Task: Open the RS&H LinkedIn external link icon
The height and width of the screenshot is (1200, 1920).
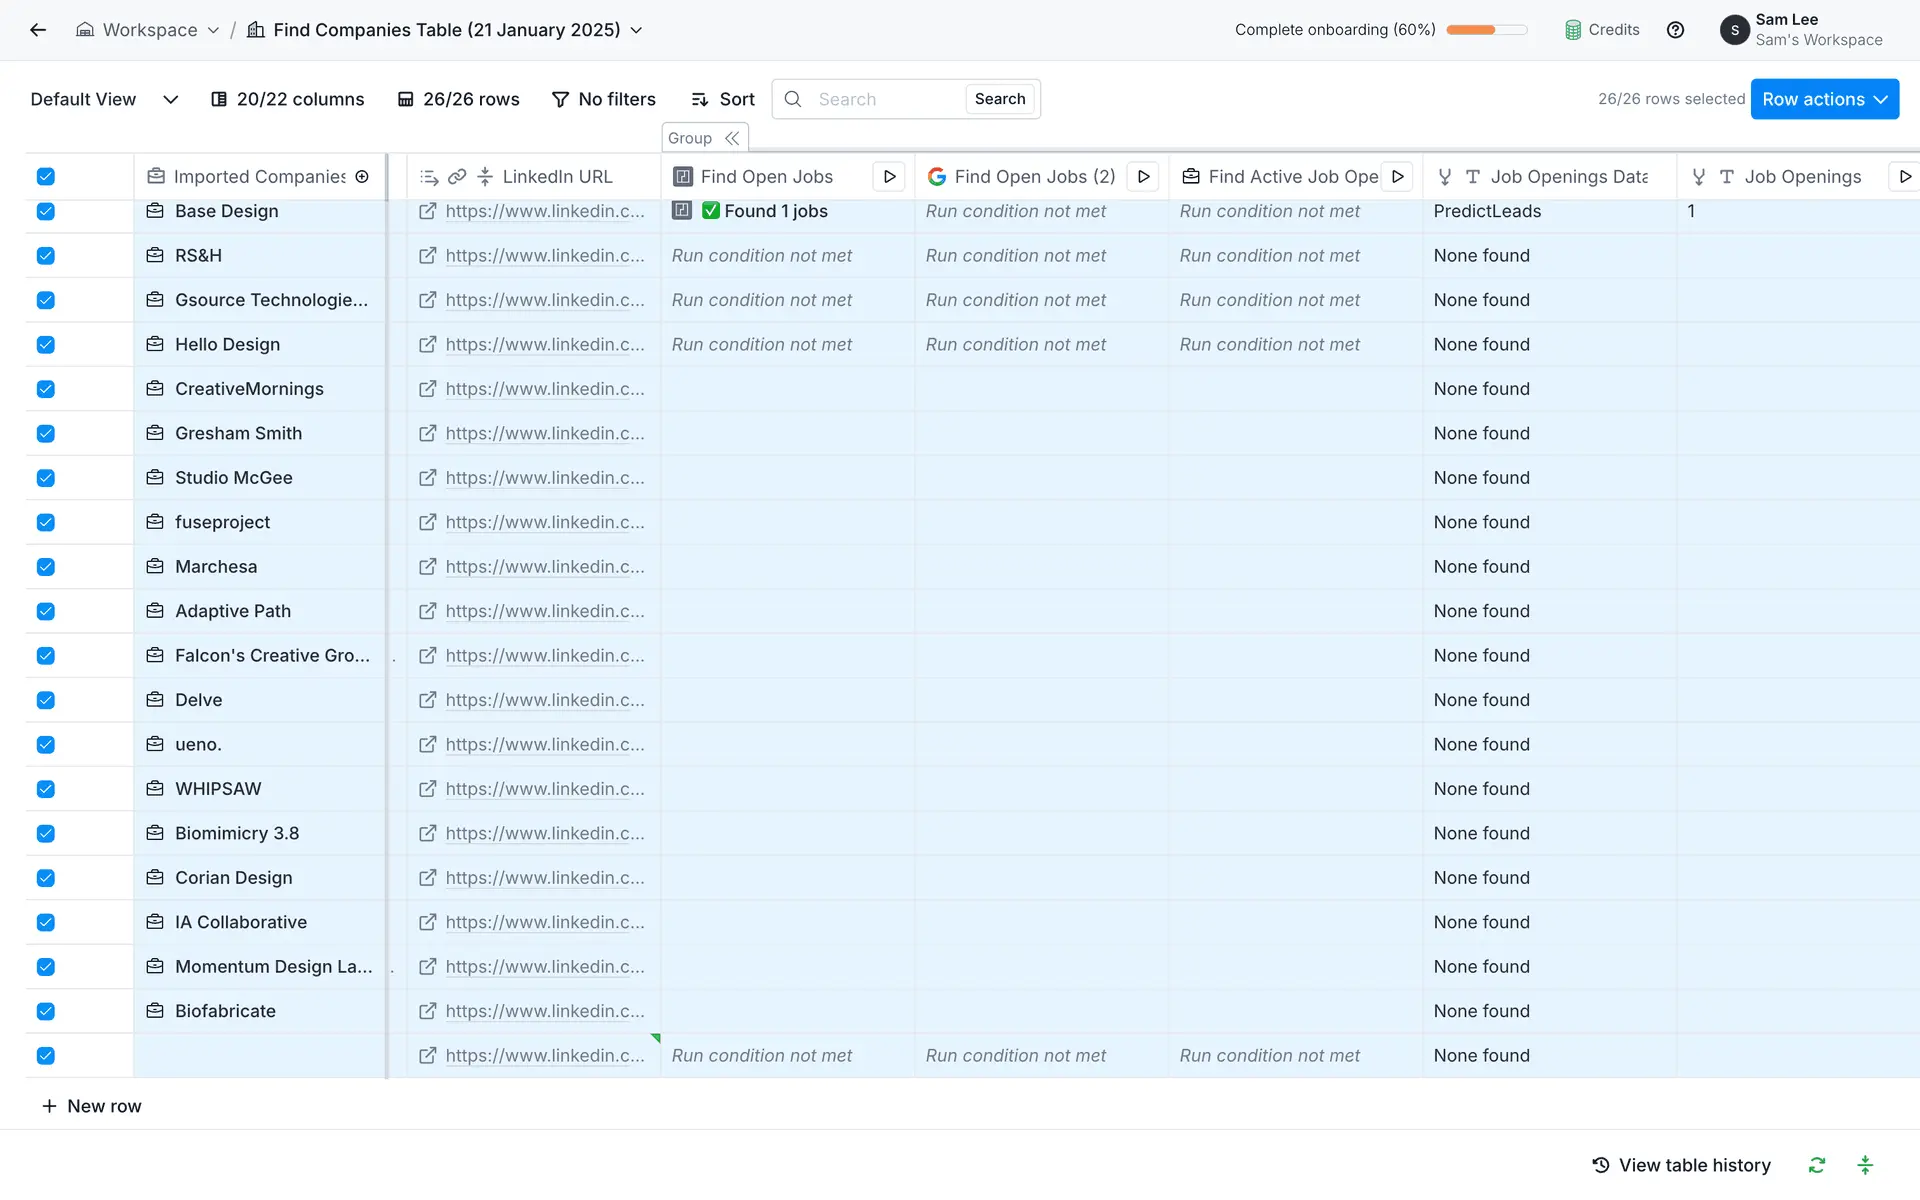Action: coord(427,256)
